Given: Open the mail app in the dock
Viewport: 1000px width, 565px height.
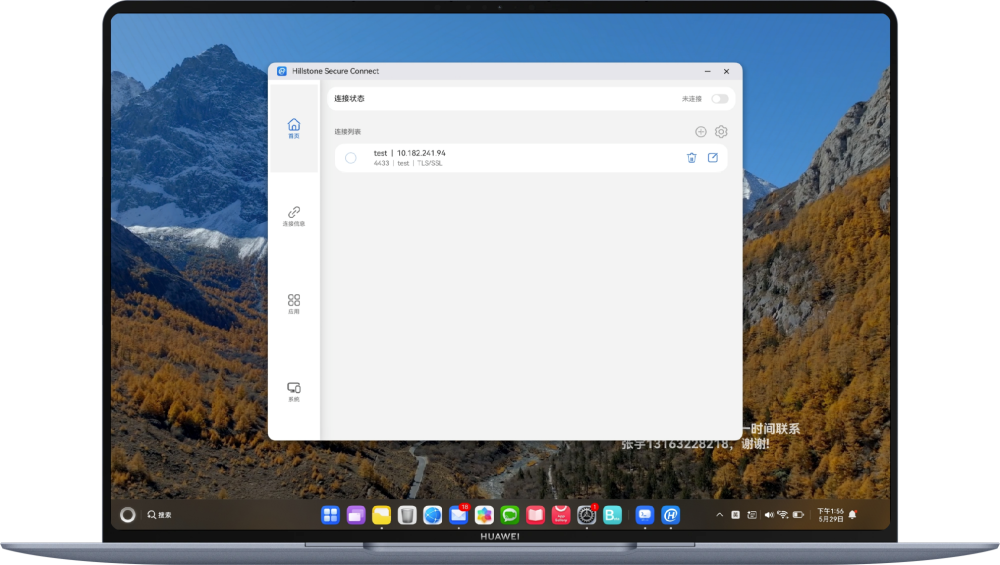Looking at the screenshot, I should point(458,515).
